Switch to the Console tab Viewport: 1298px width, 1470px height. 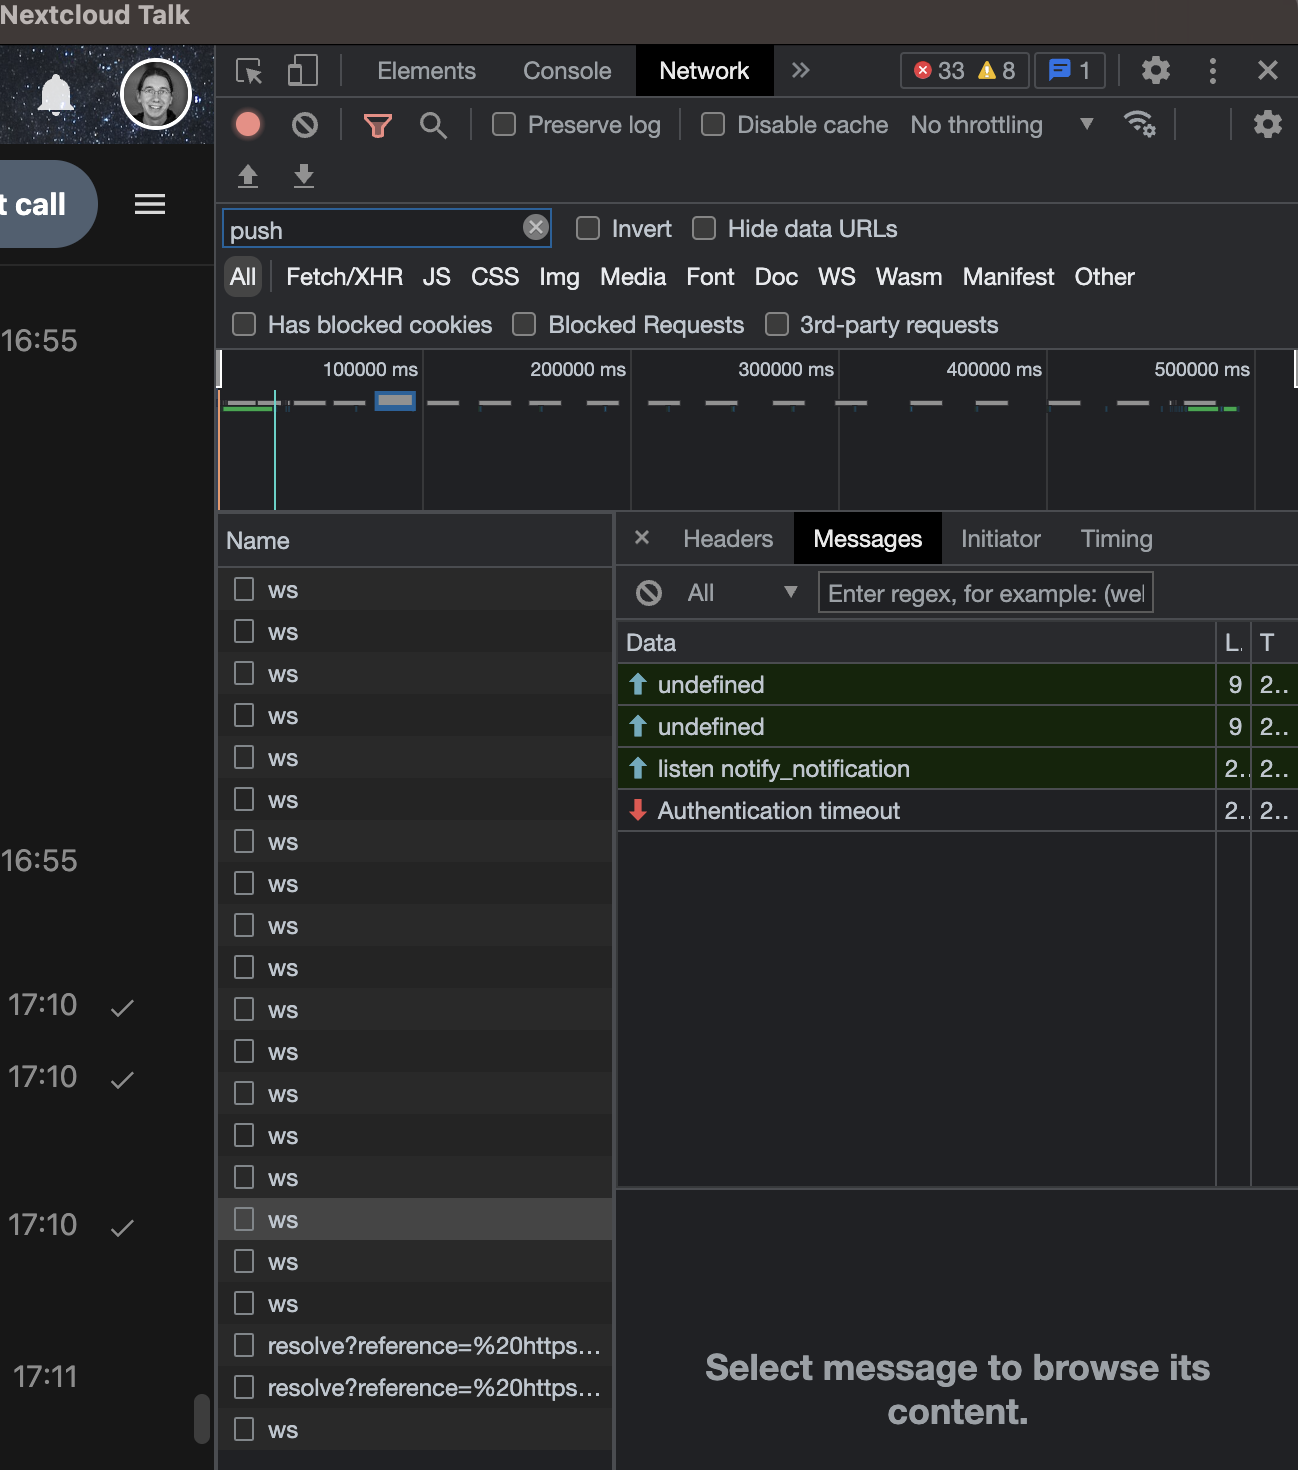pyautogui.click(x=567, y=71)
